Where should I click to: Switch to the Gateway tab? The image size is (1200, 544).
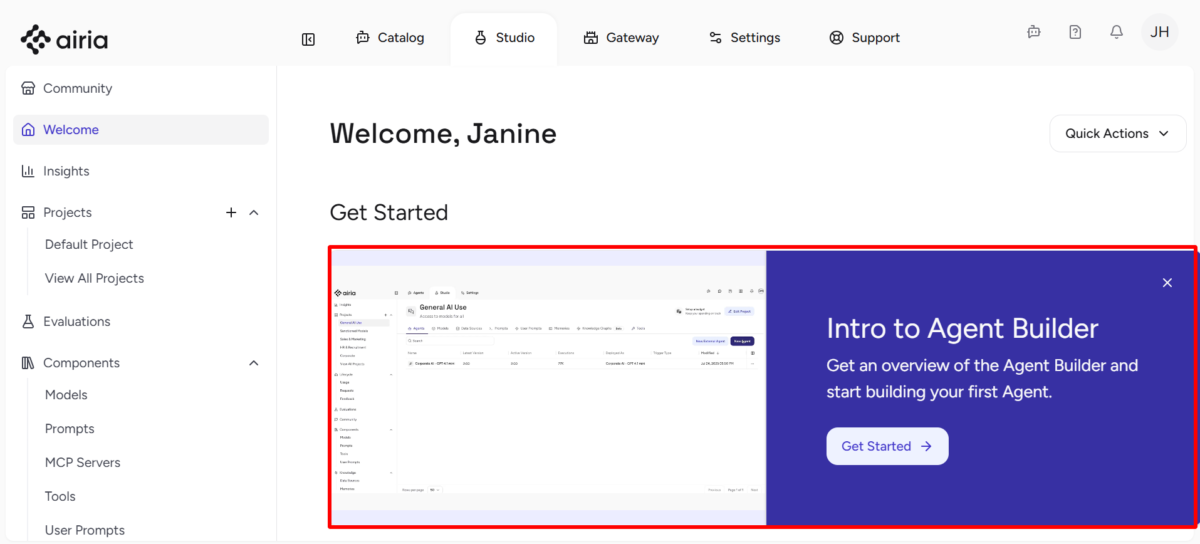click(x=621, y=38)
